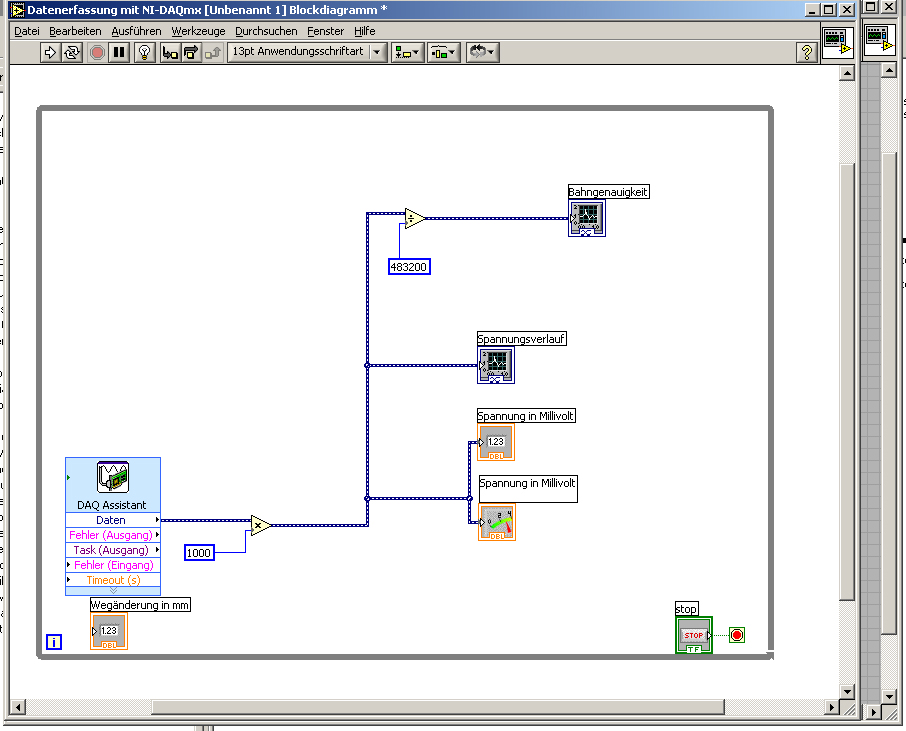Open the title bar LabVIEW system icon
This screenshot has height=731, width=906.
18,10
